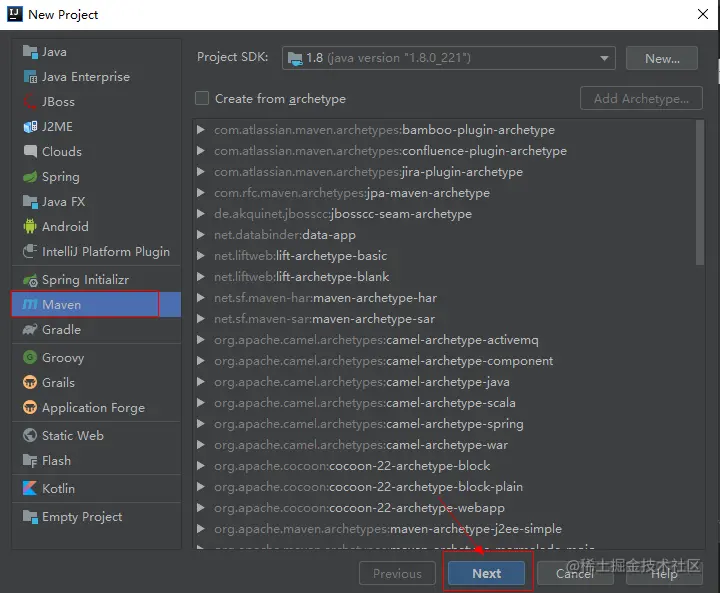Expand jpa-maven-archetype entry

point(201,193)
